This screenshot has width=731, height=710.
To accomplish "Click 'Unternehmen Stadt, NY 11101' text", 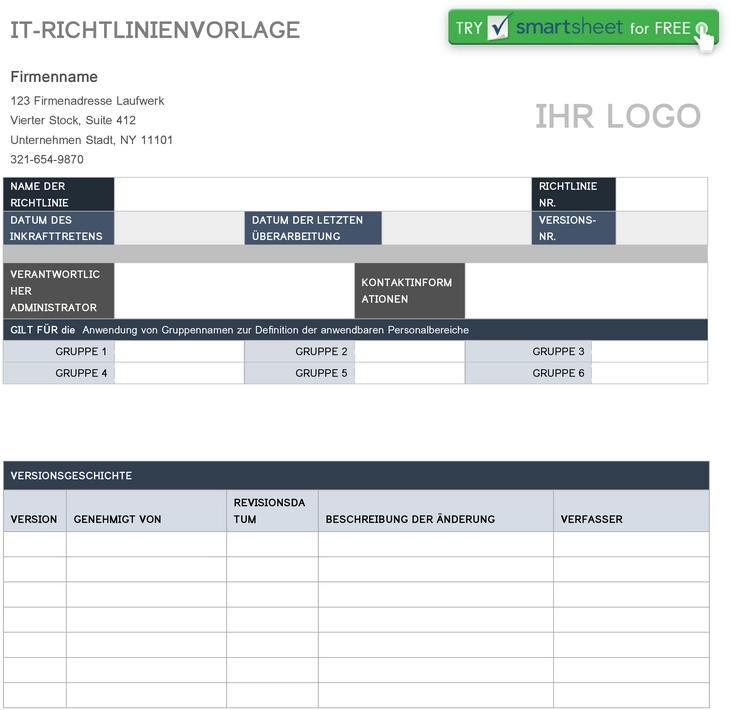I will pyautogui.click(x=91, y=140).
